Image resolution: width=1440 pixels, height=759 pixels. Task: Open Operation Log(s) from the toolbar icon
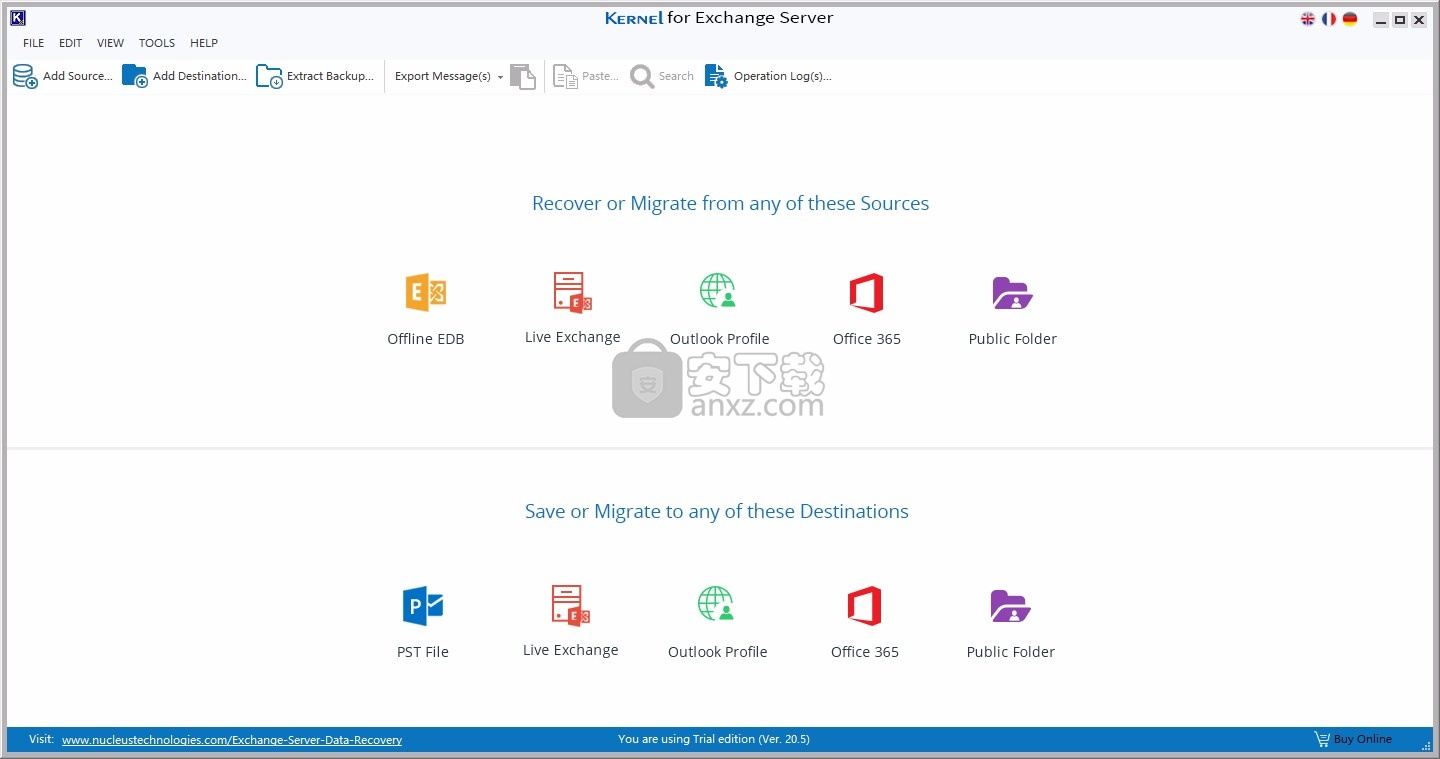coord(716,76)
